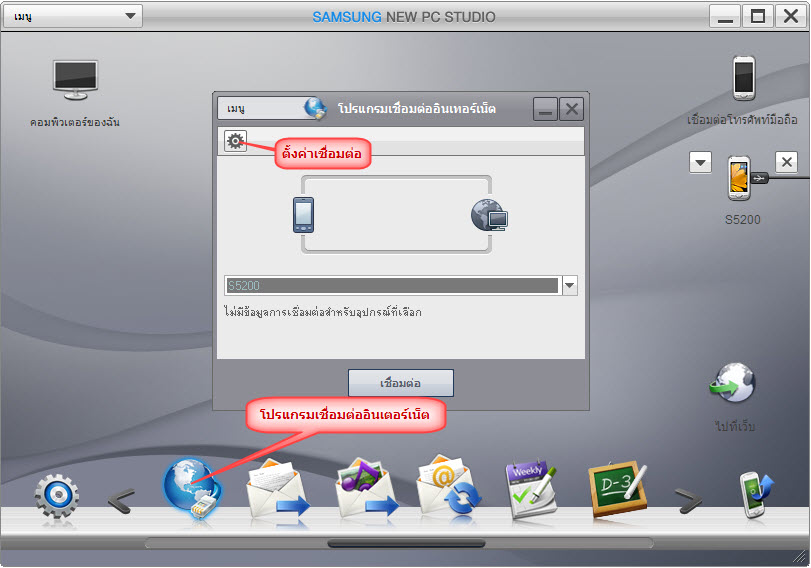
Task: Open D-3 chalkboard D-day icon
Action: click(x=618, y=489)
